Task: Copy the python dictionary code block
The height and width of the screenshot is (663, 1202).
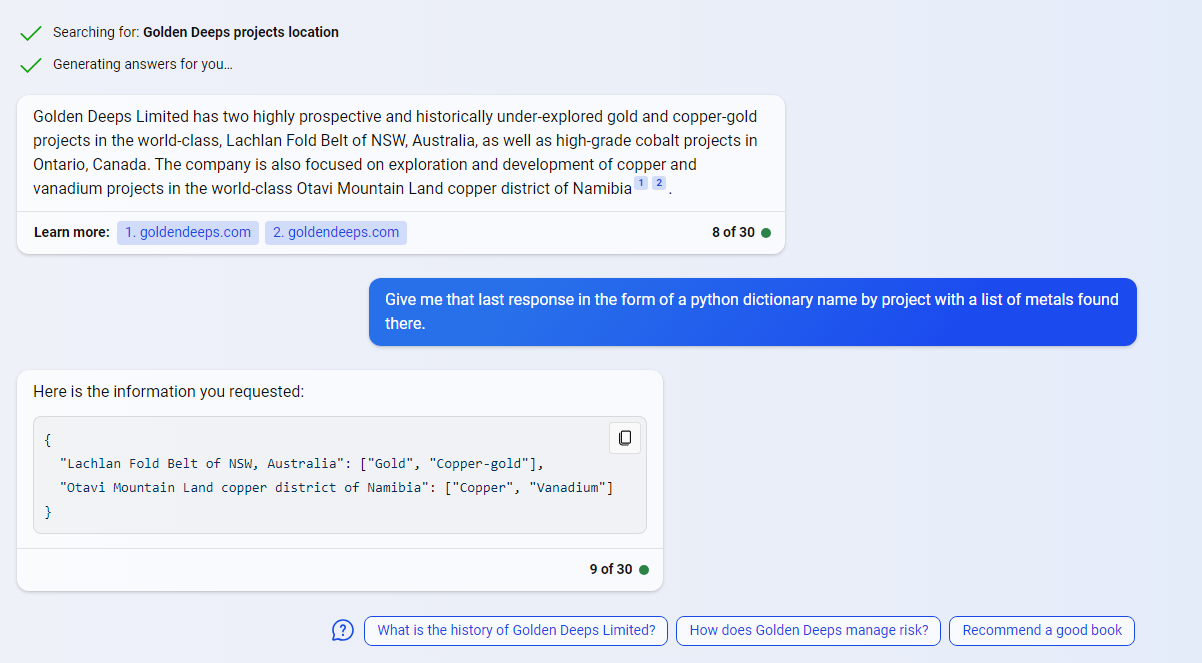Action: pyautogui.click(x=625, y=438)
